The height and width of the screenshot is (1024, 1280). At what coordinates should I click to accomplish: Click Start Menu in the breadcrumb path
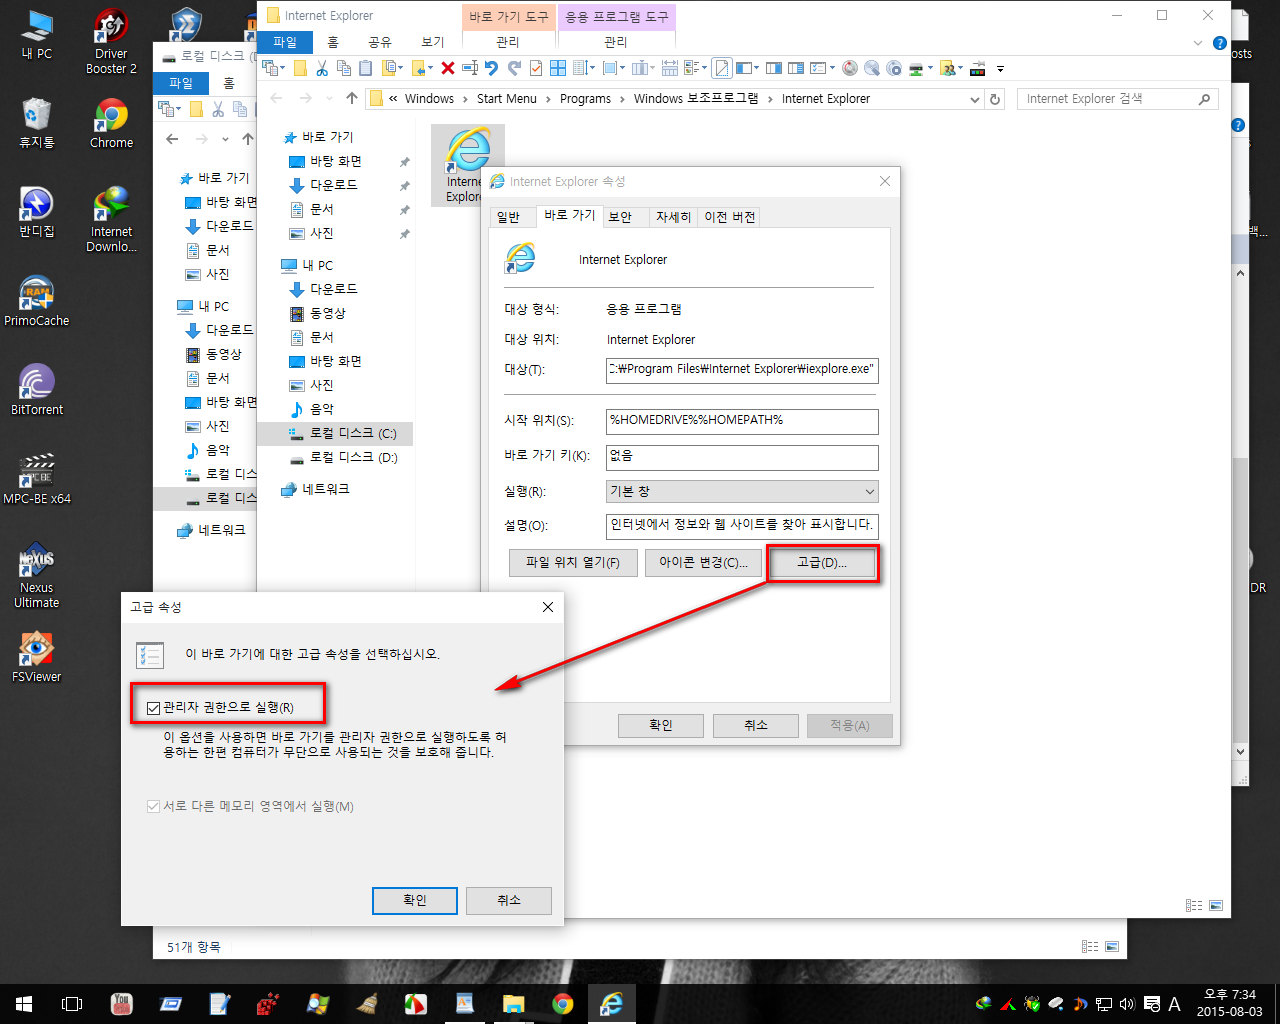506,99
